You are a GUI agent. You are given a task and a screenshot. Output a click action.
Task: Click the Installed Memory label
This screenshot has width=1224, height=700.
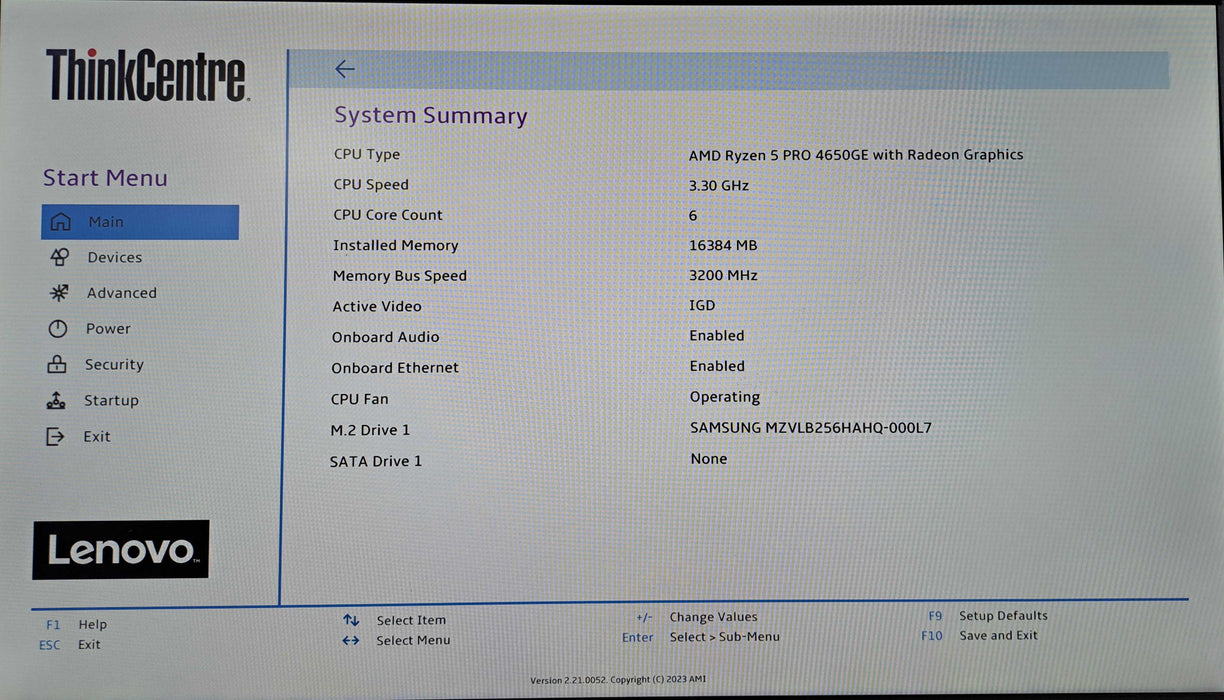pos(396,246)
